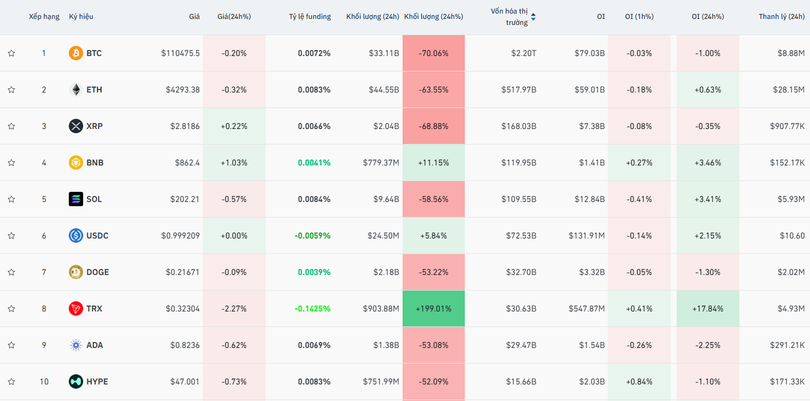
Task: Click the BTC price $110475.5 cell
Action: 180,53
